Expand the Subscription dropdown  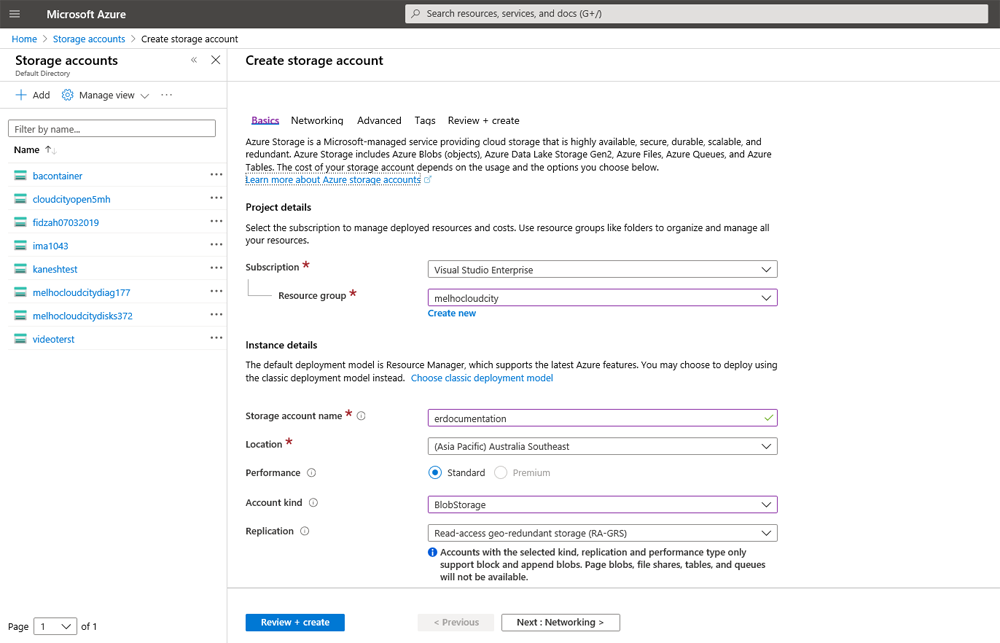click(x=602, y=269)
